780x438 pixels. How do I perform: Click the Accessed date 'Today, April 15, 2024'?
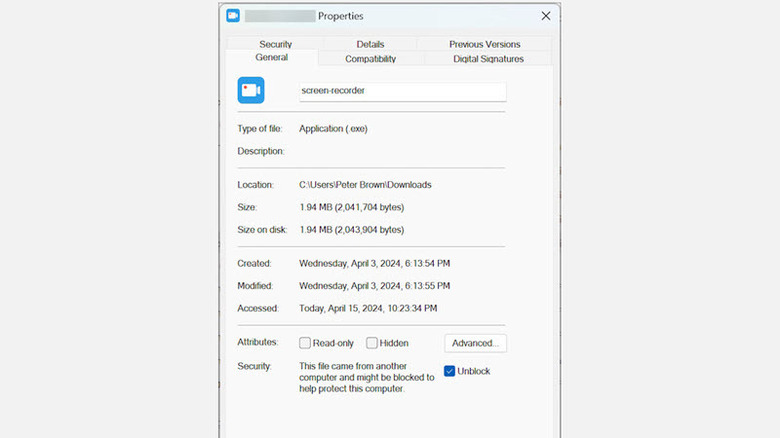[368, 308]
